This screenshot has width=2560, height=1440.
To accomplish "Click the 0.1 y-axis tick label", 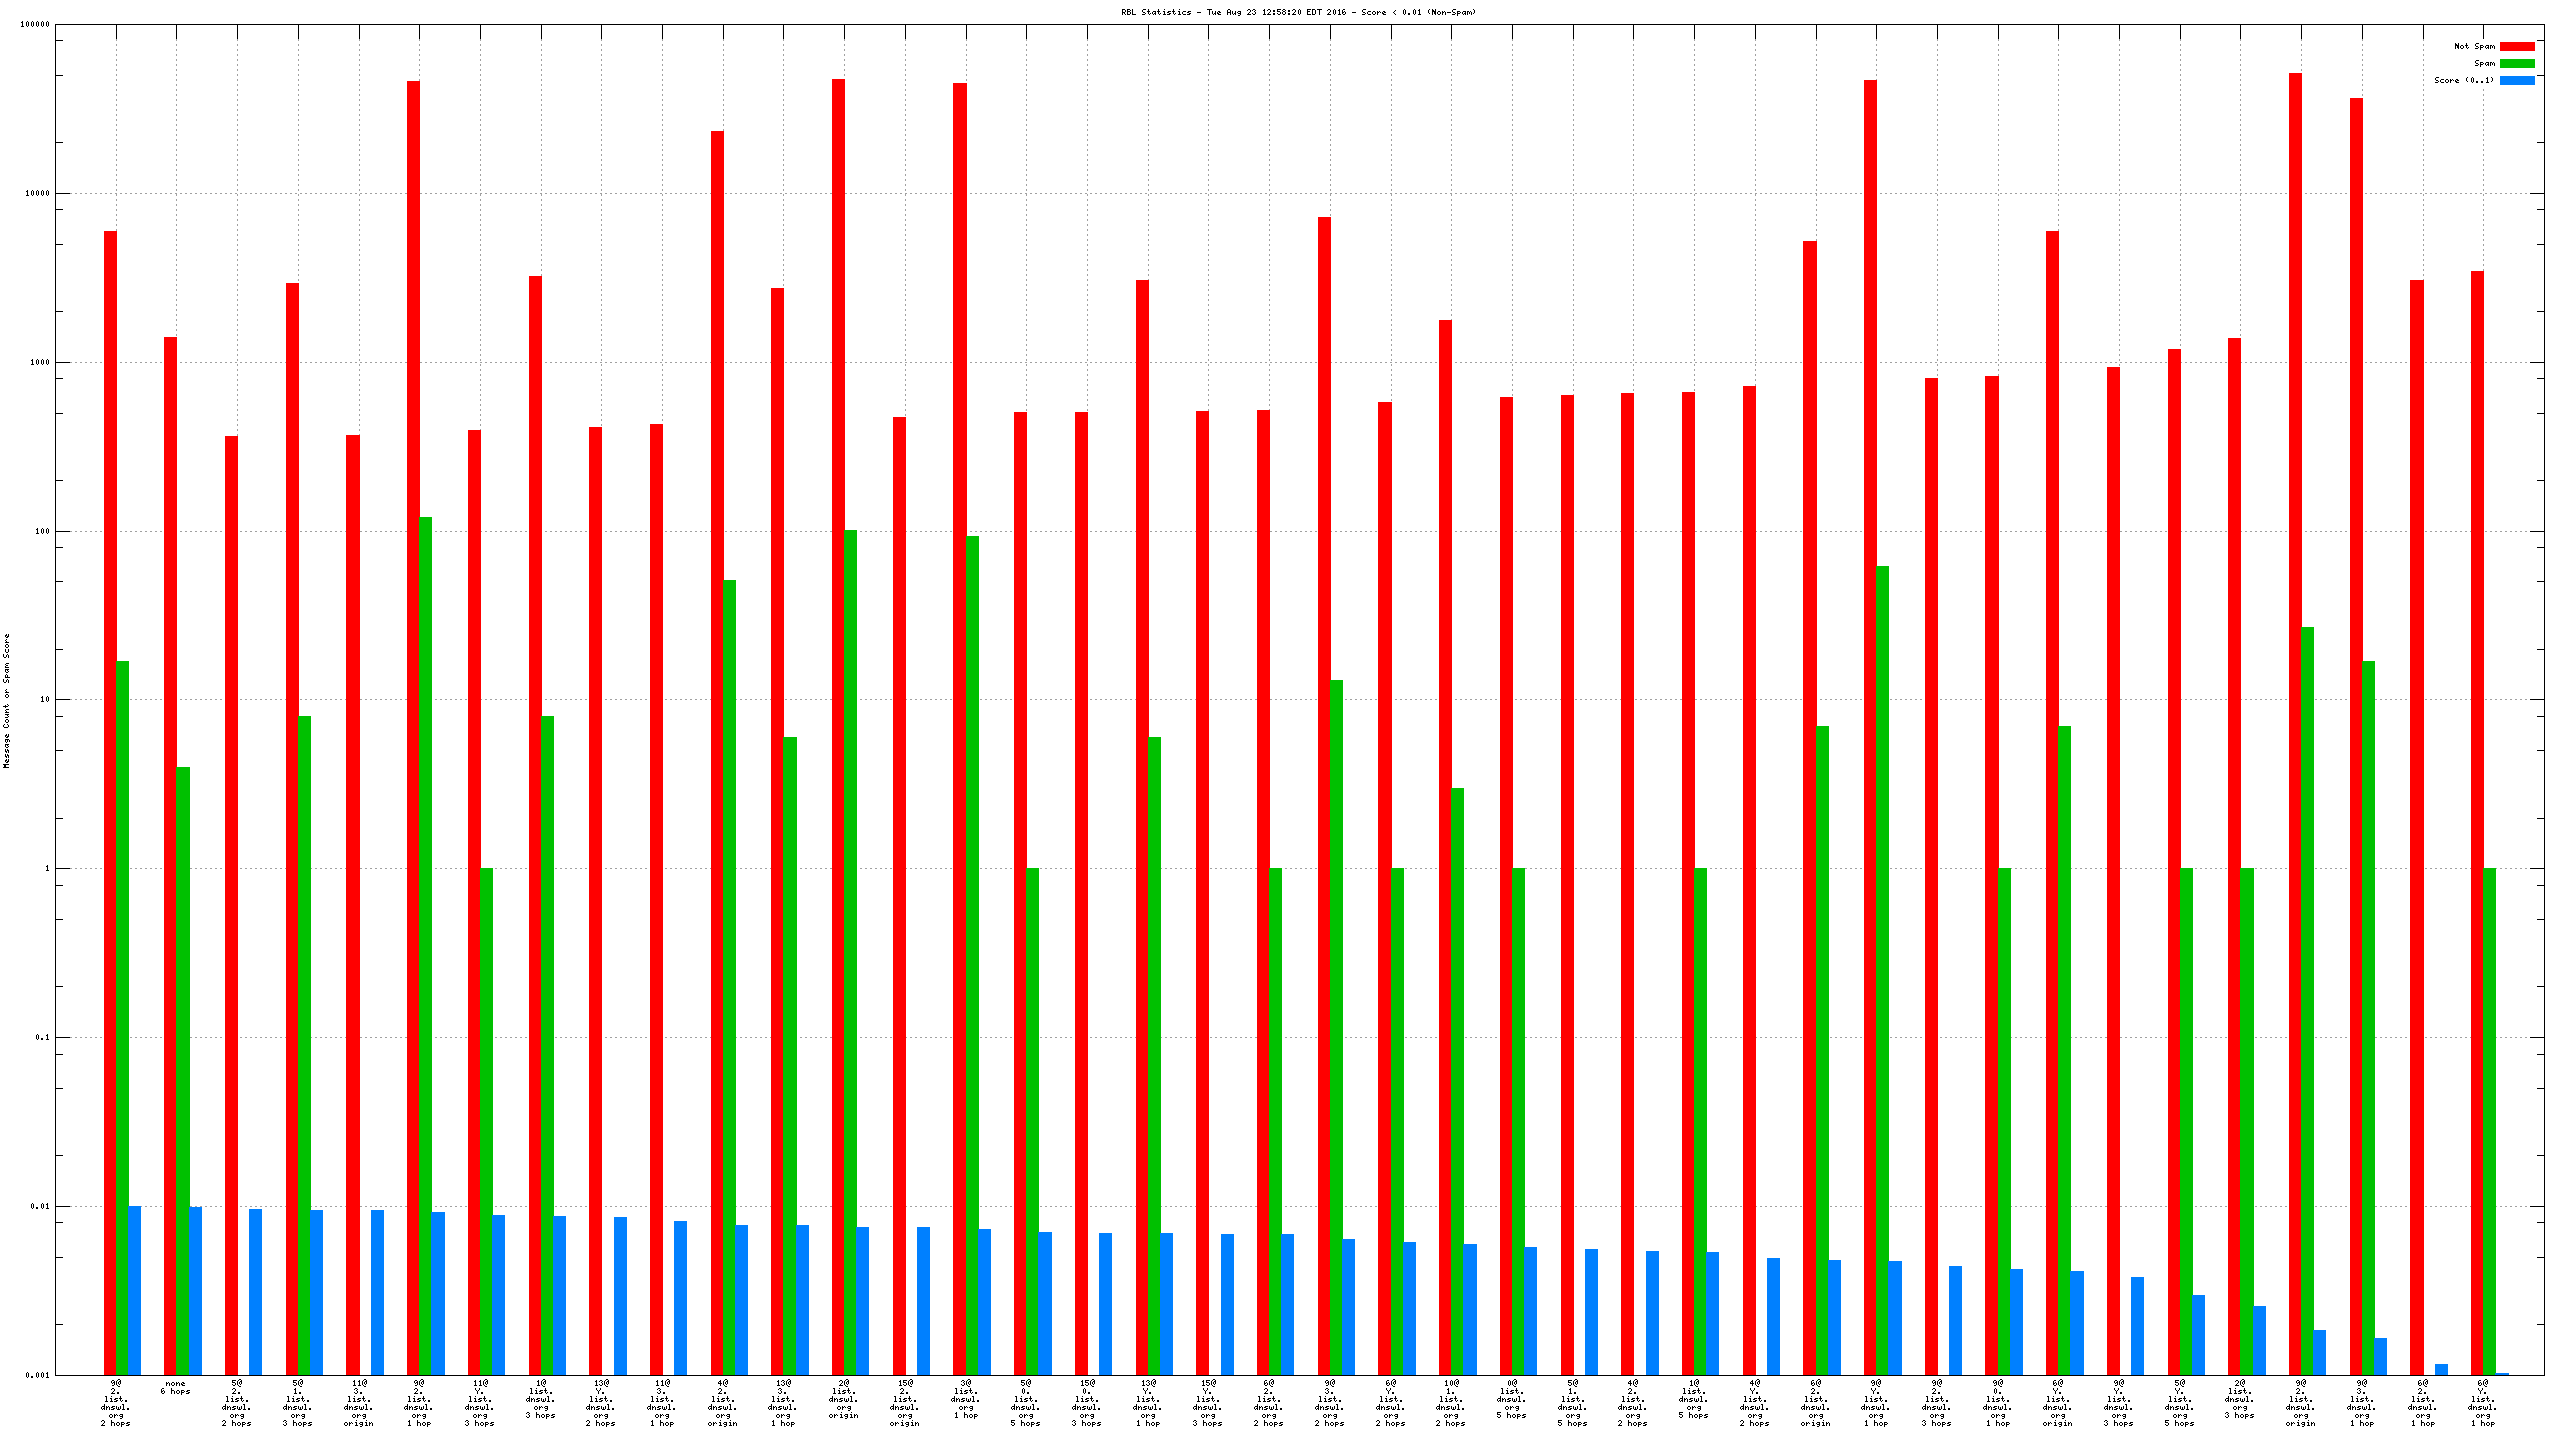I will point(42,1037).
